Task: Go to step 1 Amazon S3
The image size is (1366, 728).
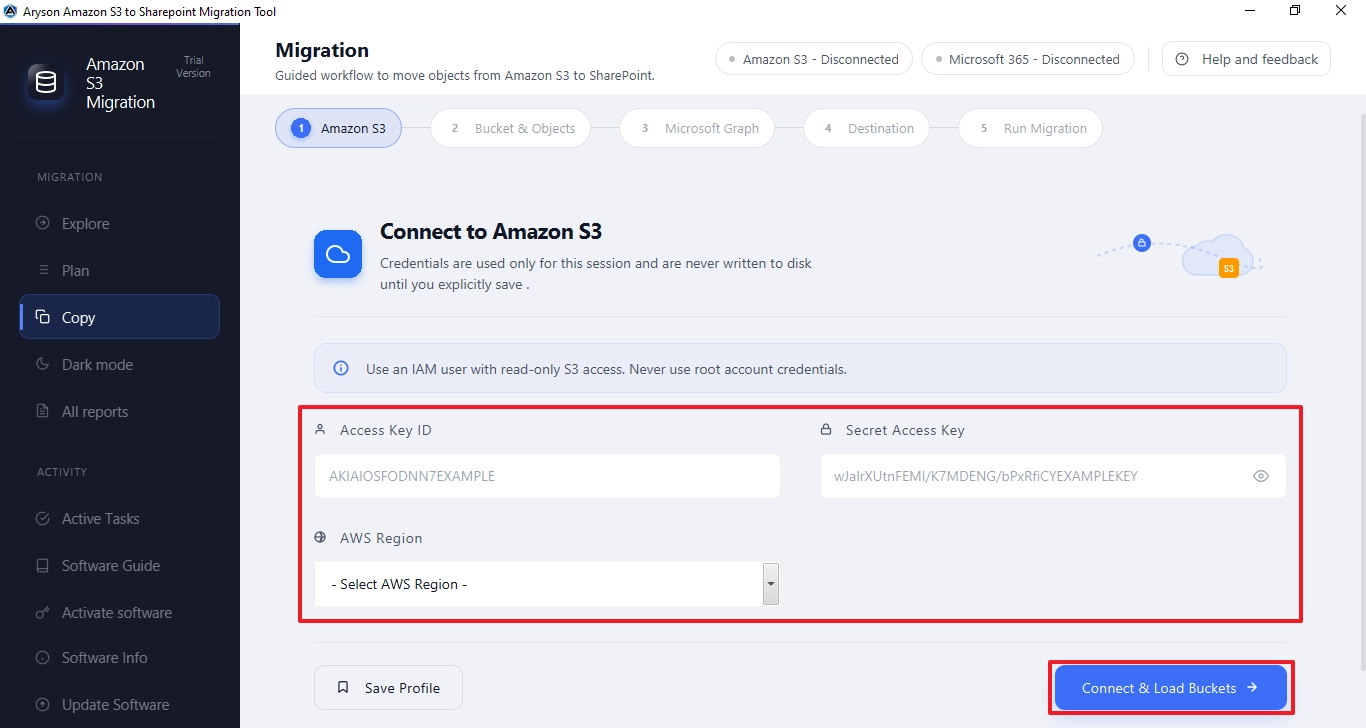Action: coord(338,128)
